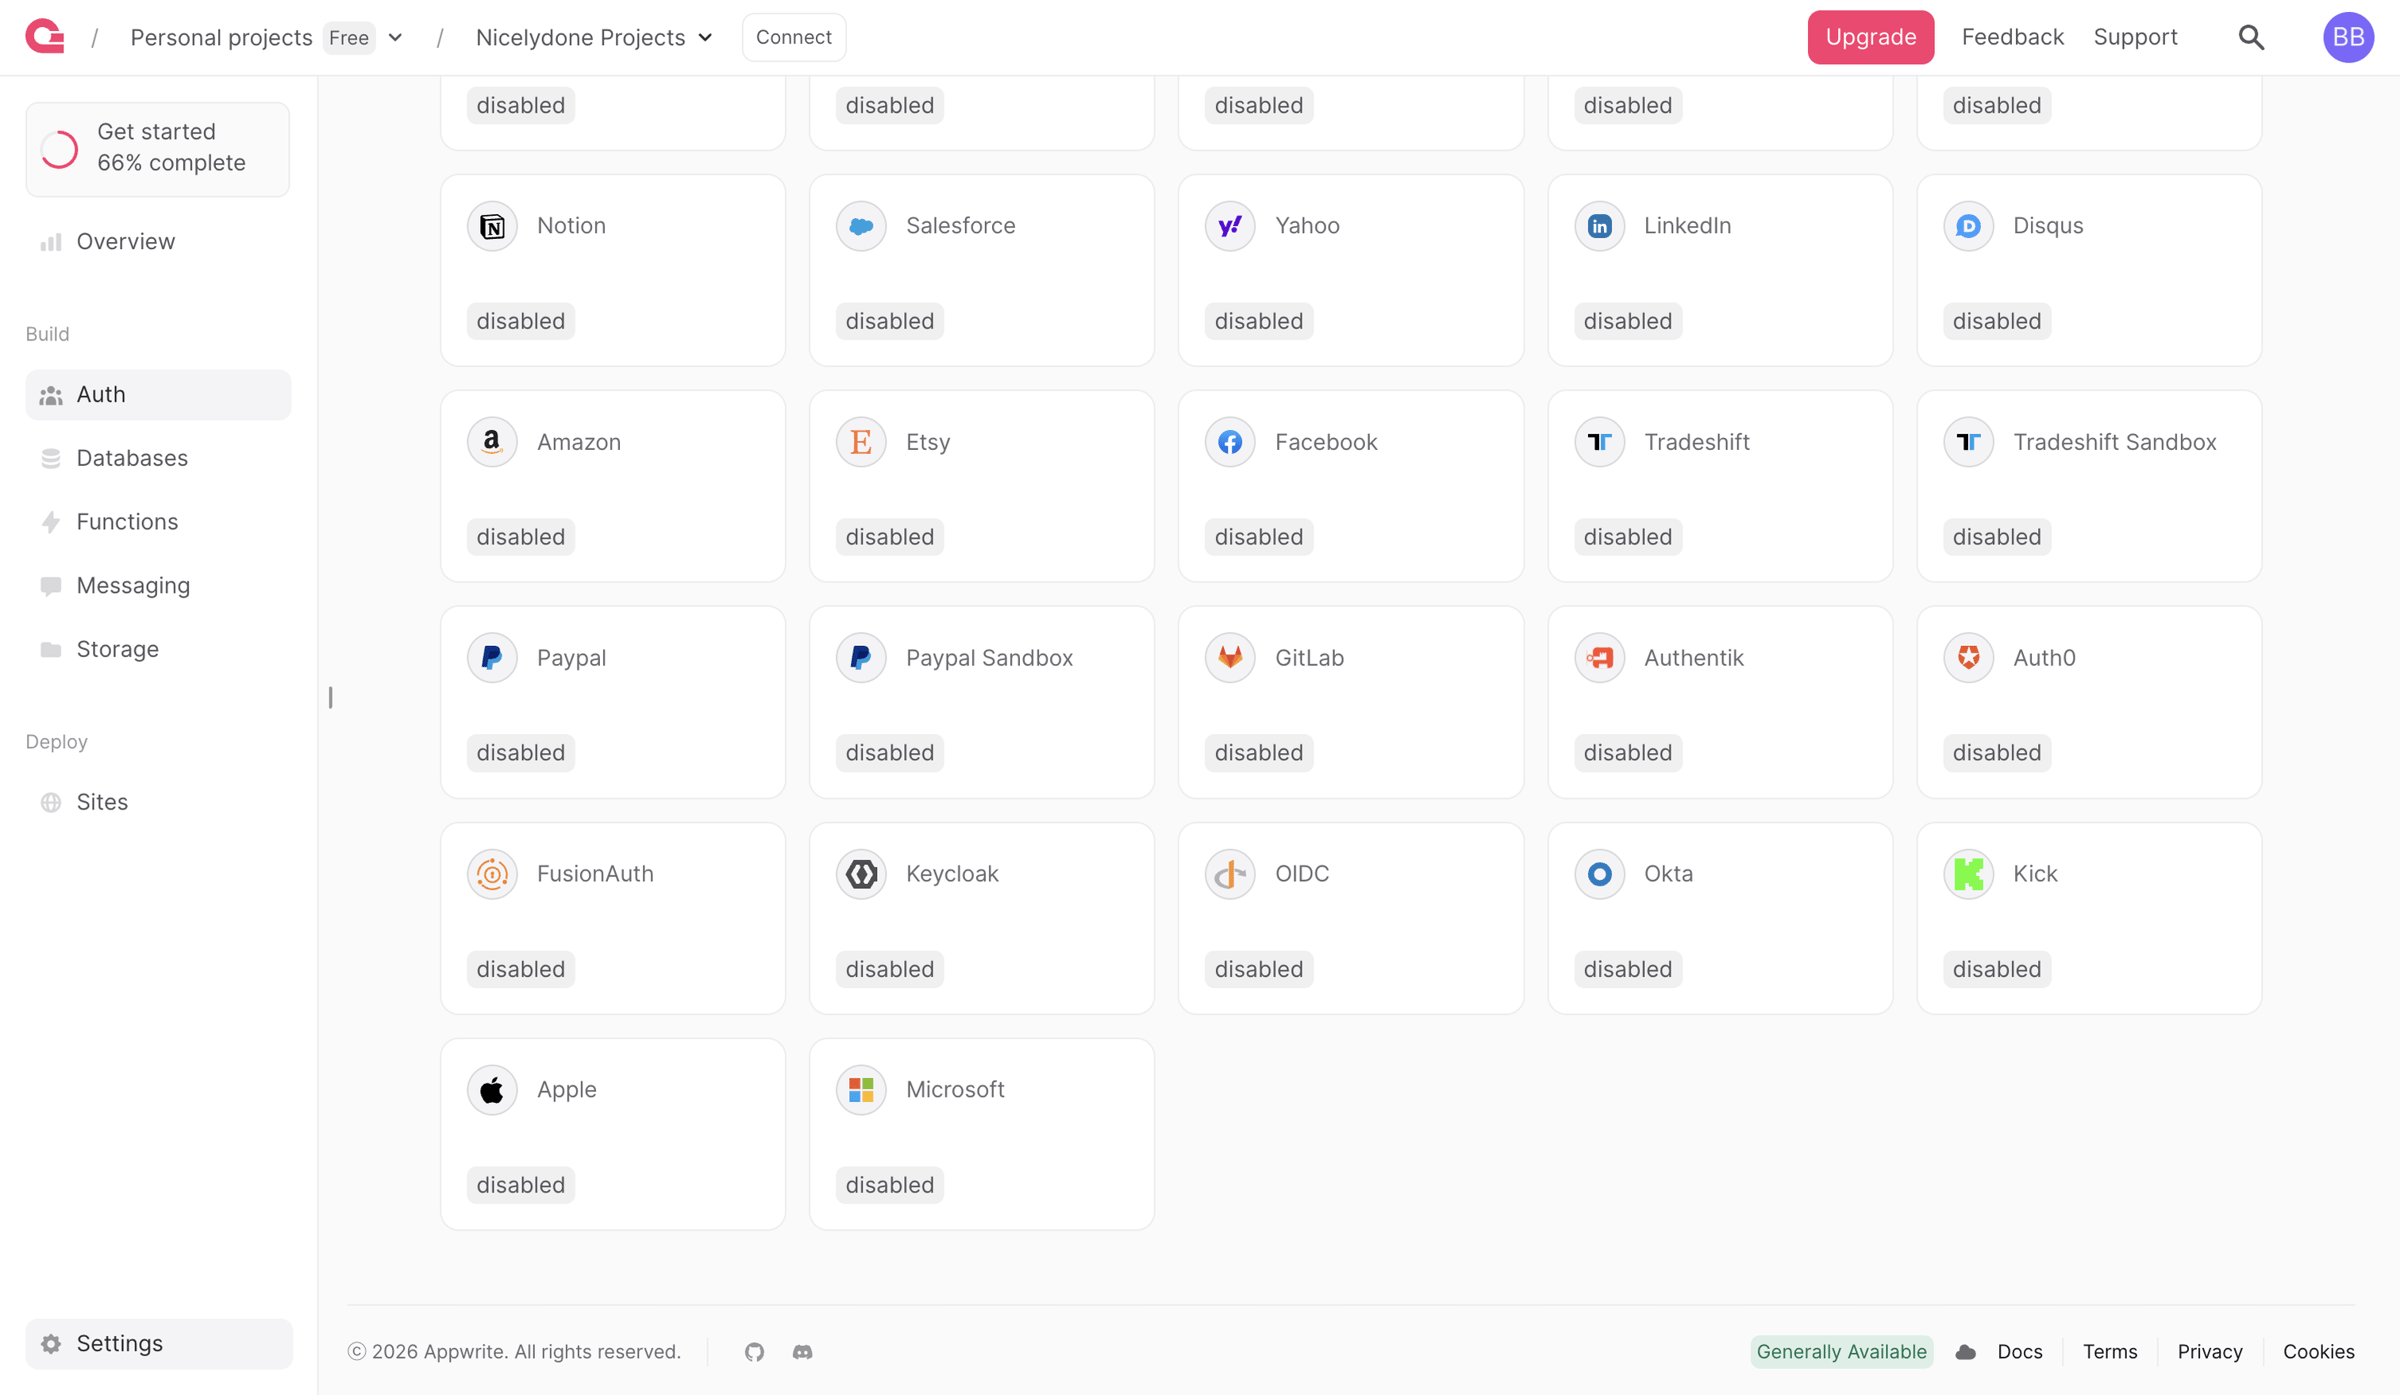Viewport: 2400px width, 1395px height.
Task: Click the Apple logo icon
Action: [492, 1090]
